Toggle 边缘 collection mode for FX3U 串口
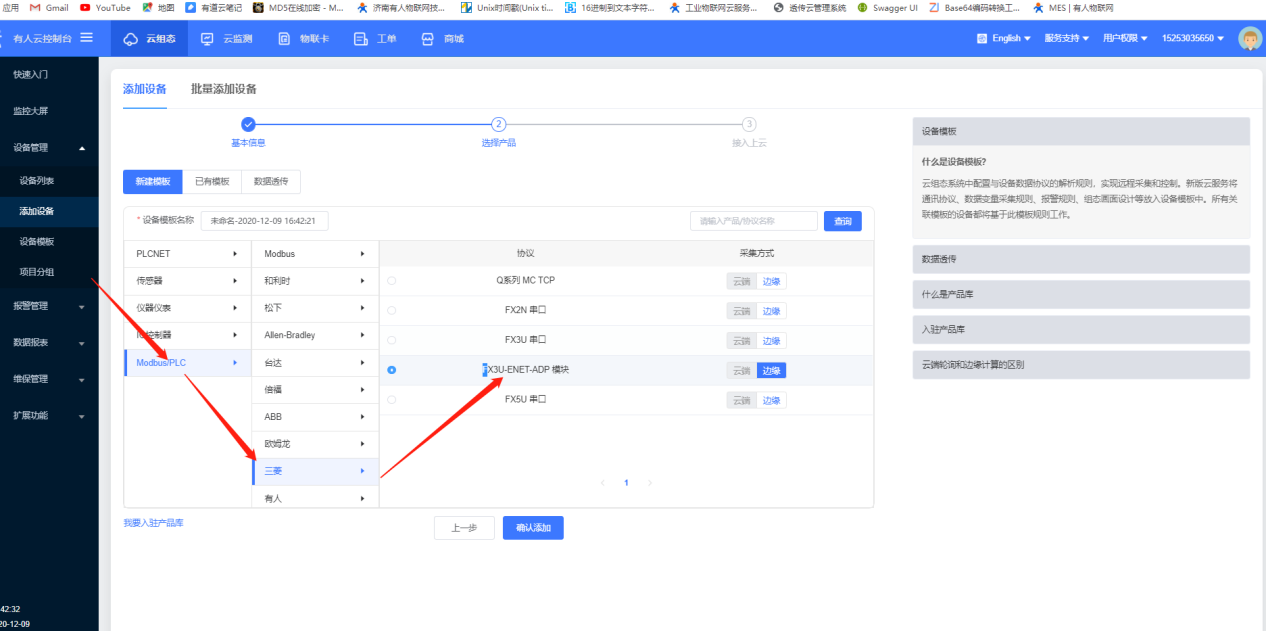Image resolution: width=1266 pixels, height=631 pixels. pos(771,341)
